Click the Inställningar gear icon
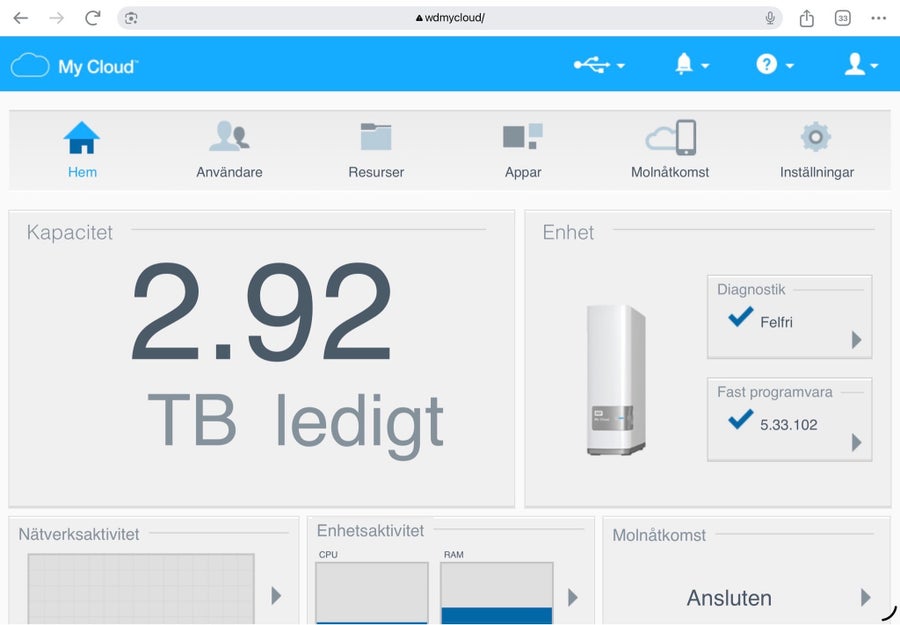Viewport: 900px width, 625px height. click(816, 137)
